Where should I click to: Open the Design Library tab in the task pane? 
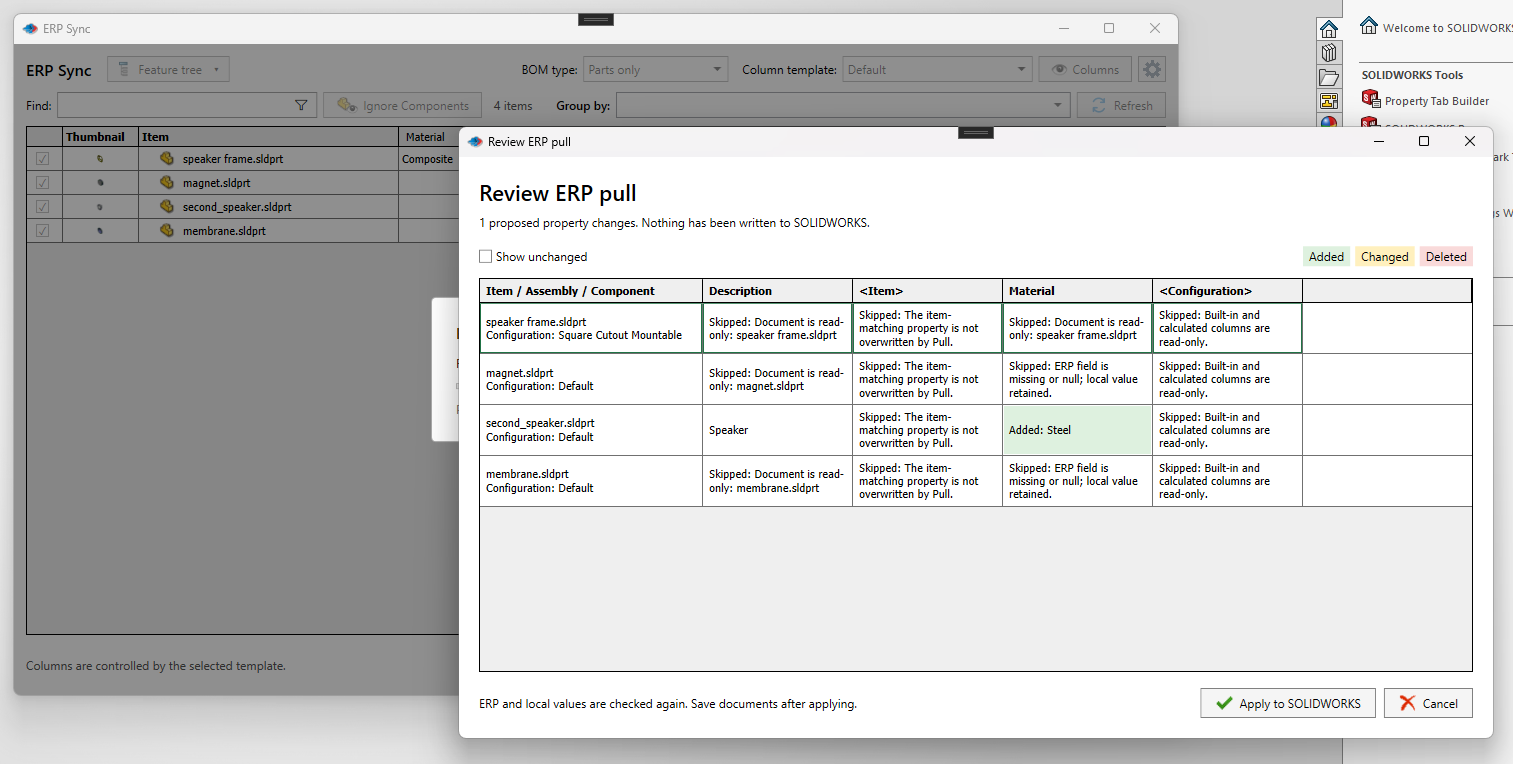[x=1328, y=53]
